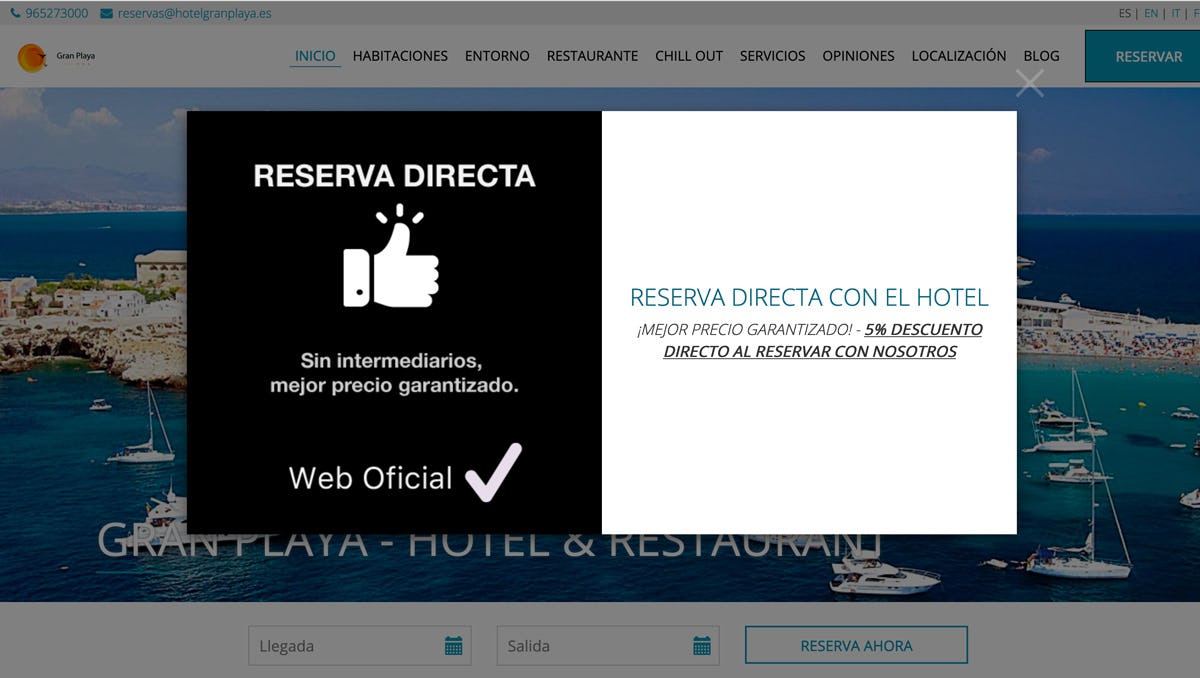The height and width of the screenshot is (678, 1200).
Task: Open the Llegada calendar icon
Action: [x=453, y=646]
